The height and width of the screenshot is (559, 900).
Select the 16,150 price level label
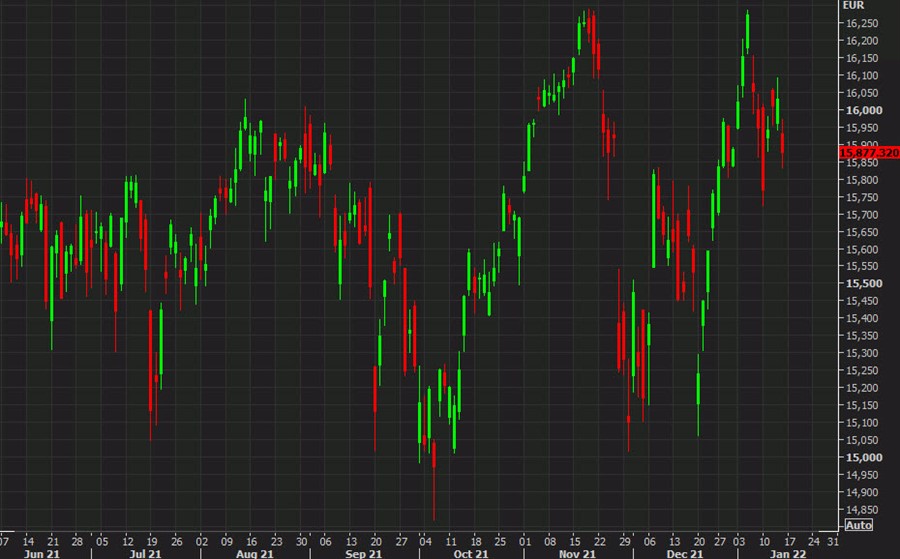point(862,58)
